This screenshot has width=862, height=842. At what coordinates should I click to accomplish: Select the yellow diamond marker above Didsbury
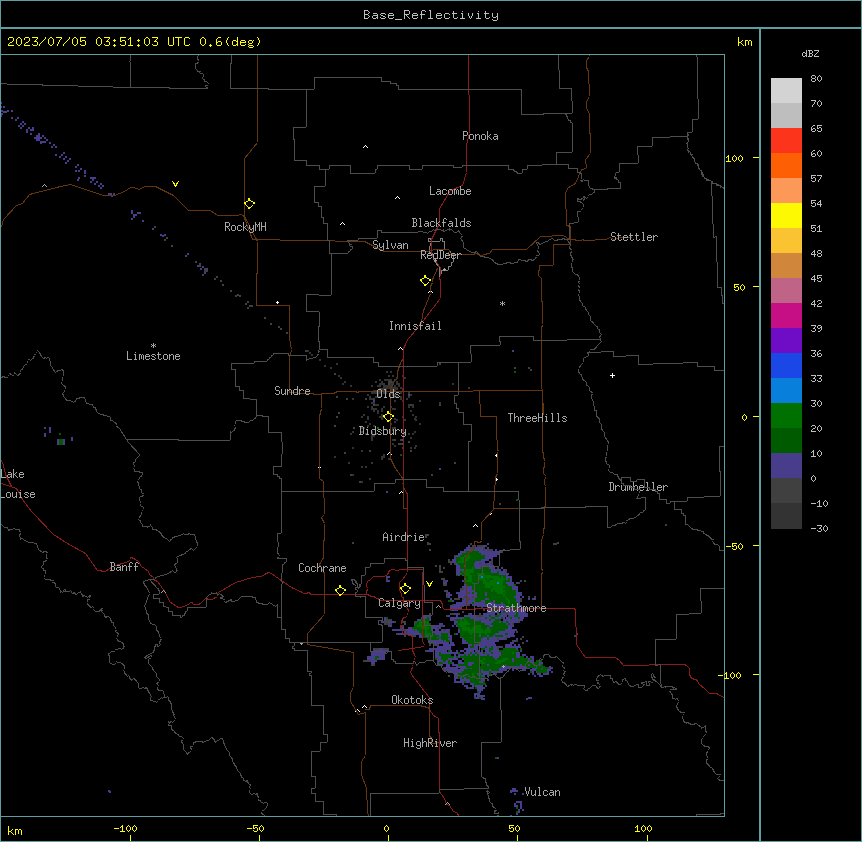(388, 416)
